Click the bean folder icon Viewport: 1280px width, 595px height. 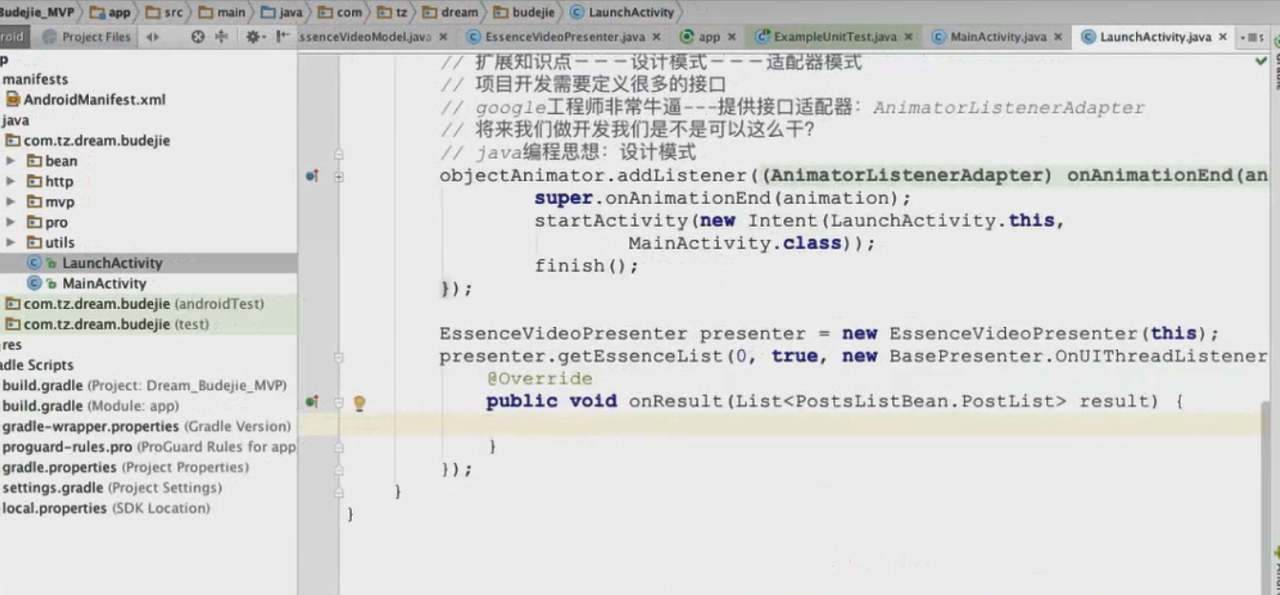pyautogui.click(x=34, y=161)
